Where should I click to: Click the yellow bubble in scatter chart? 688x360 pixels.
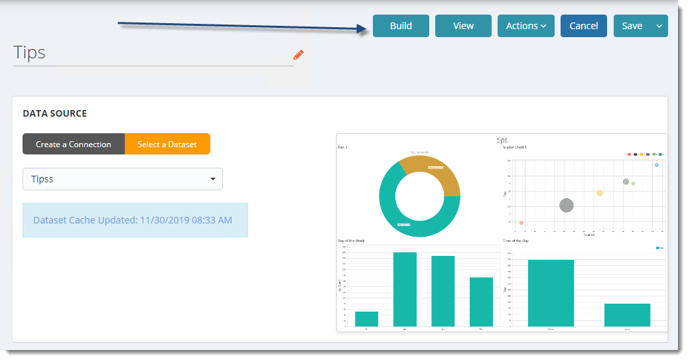(x=600, y=193)
